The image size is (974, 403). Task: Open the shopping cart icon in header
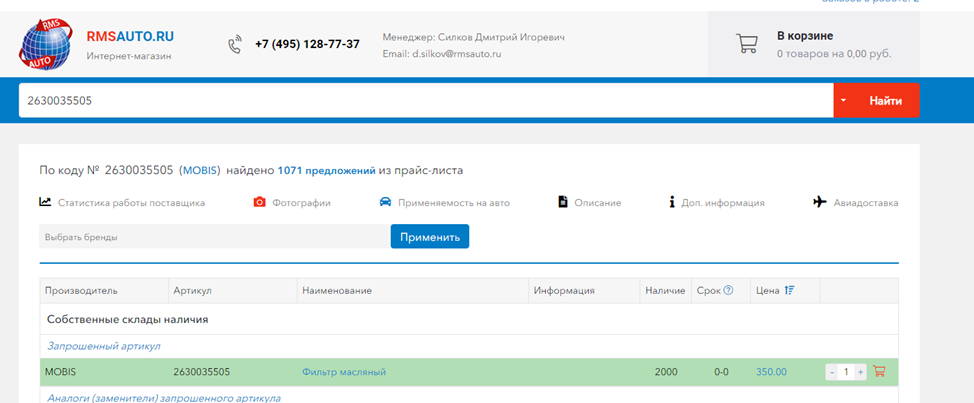pos(746,44)
